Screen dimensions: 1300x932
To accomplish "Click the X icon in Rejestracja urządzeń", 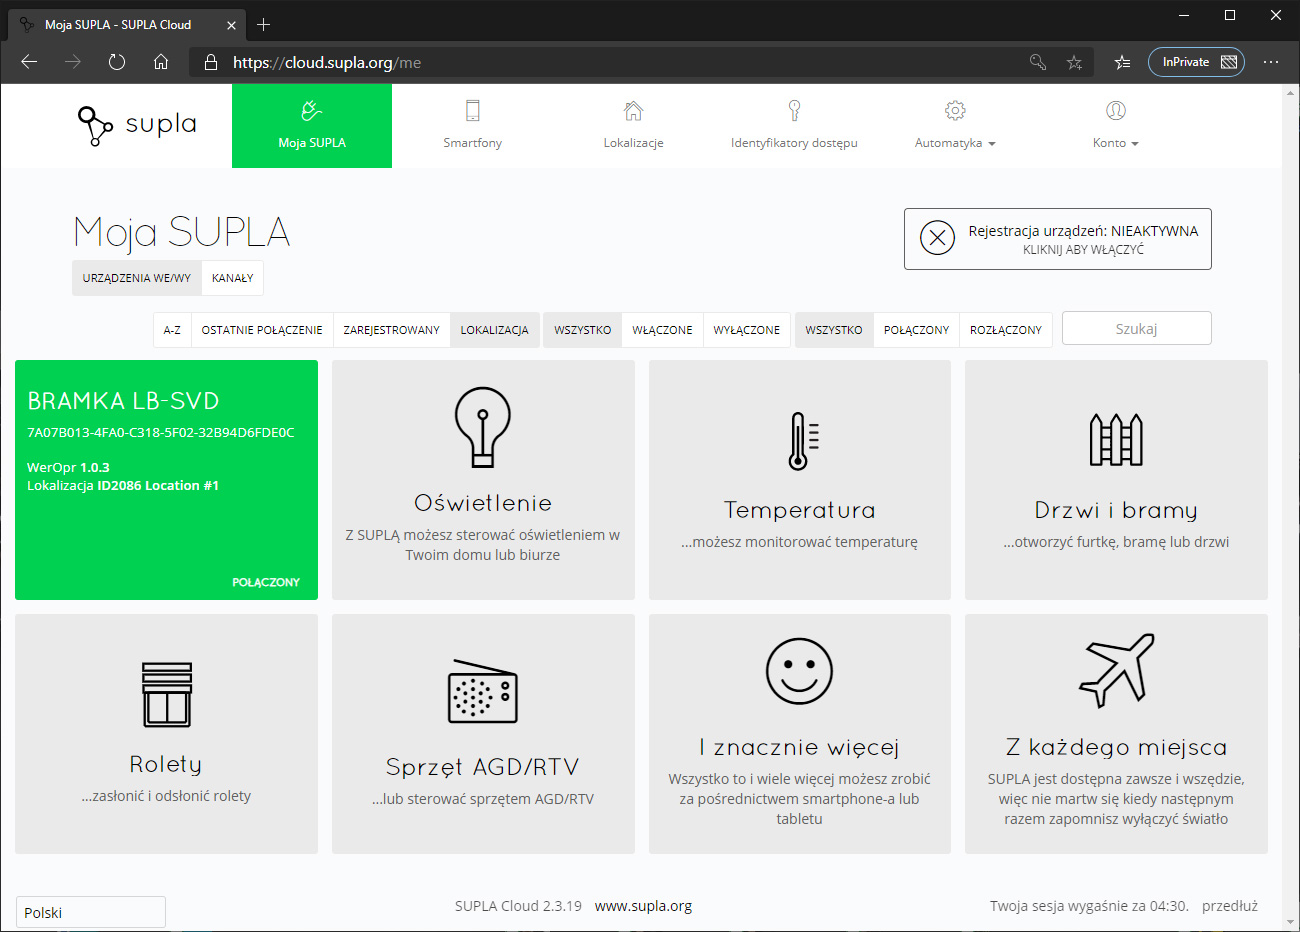I will point(937,238).
